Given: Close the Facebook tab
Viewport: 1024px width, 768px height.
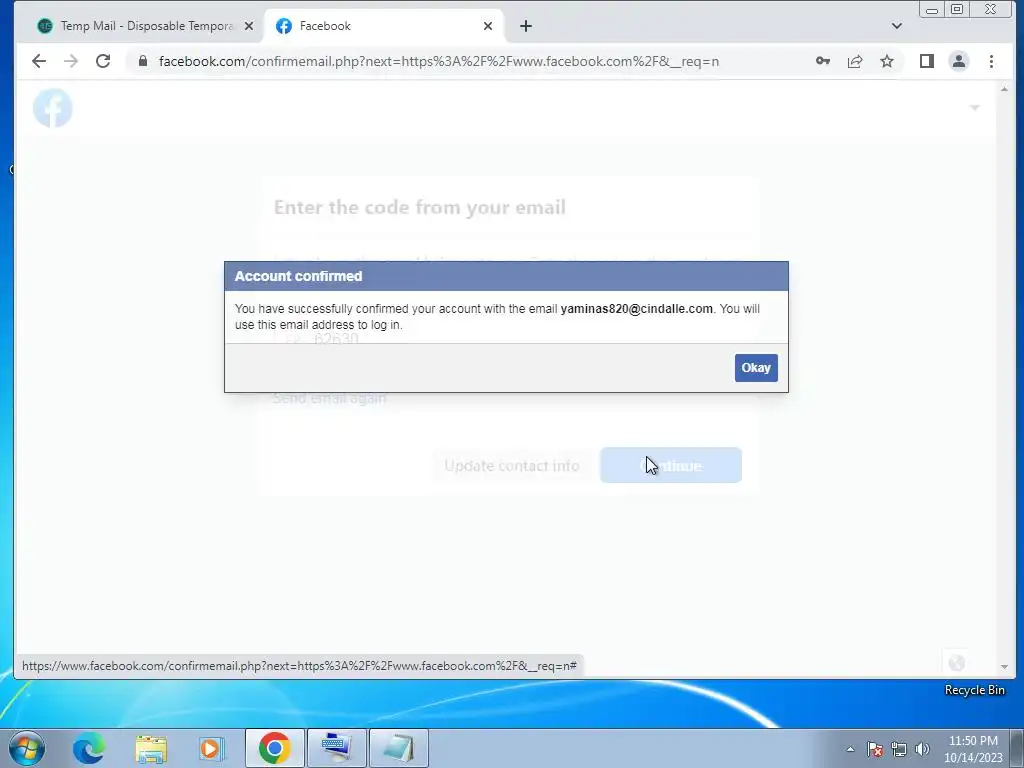Looking at the screenshot, I should [488, 26].
